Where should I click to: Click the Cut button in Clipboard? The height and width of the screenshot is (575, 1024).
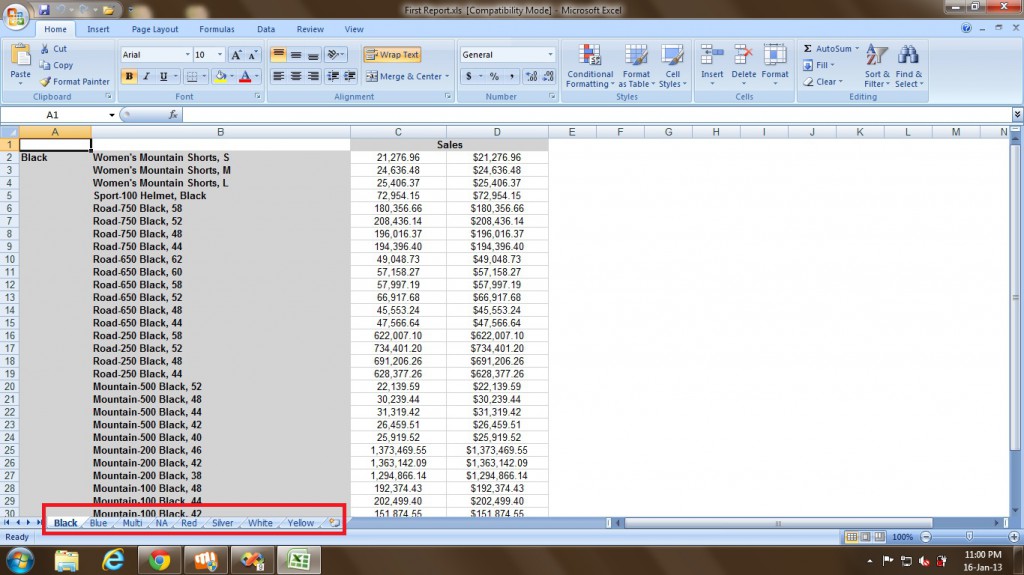tap(53, 49)
